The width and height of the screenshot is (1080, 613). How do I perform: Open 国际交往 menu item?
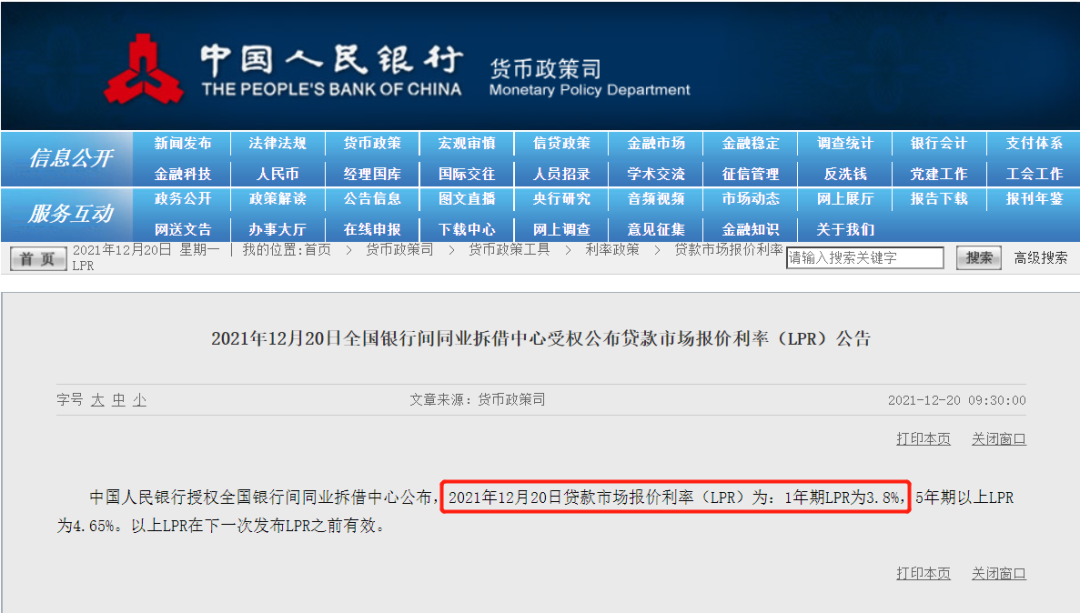(x=466, y=174)
